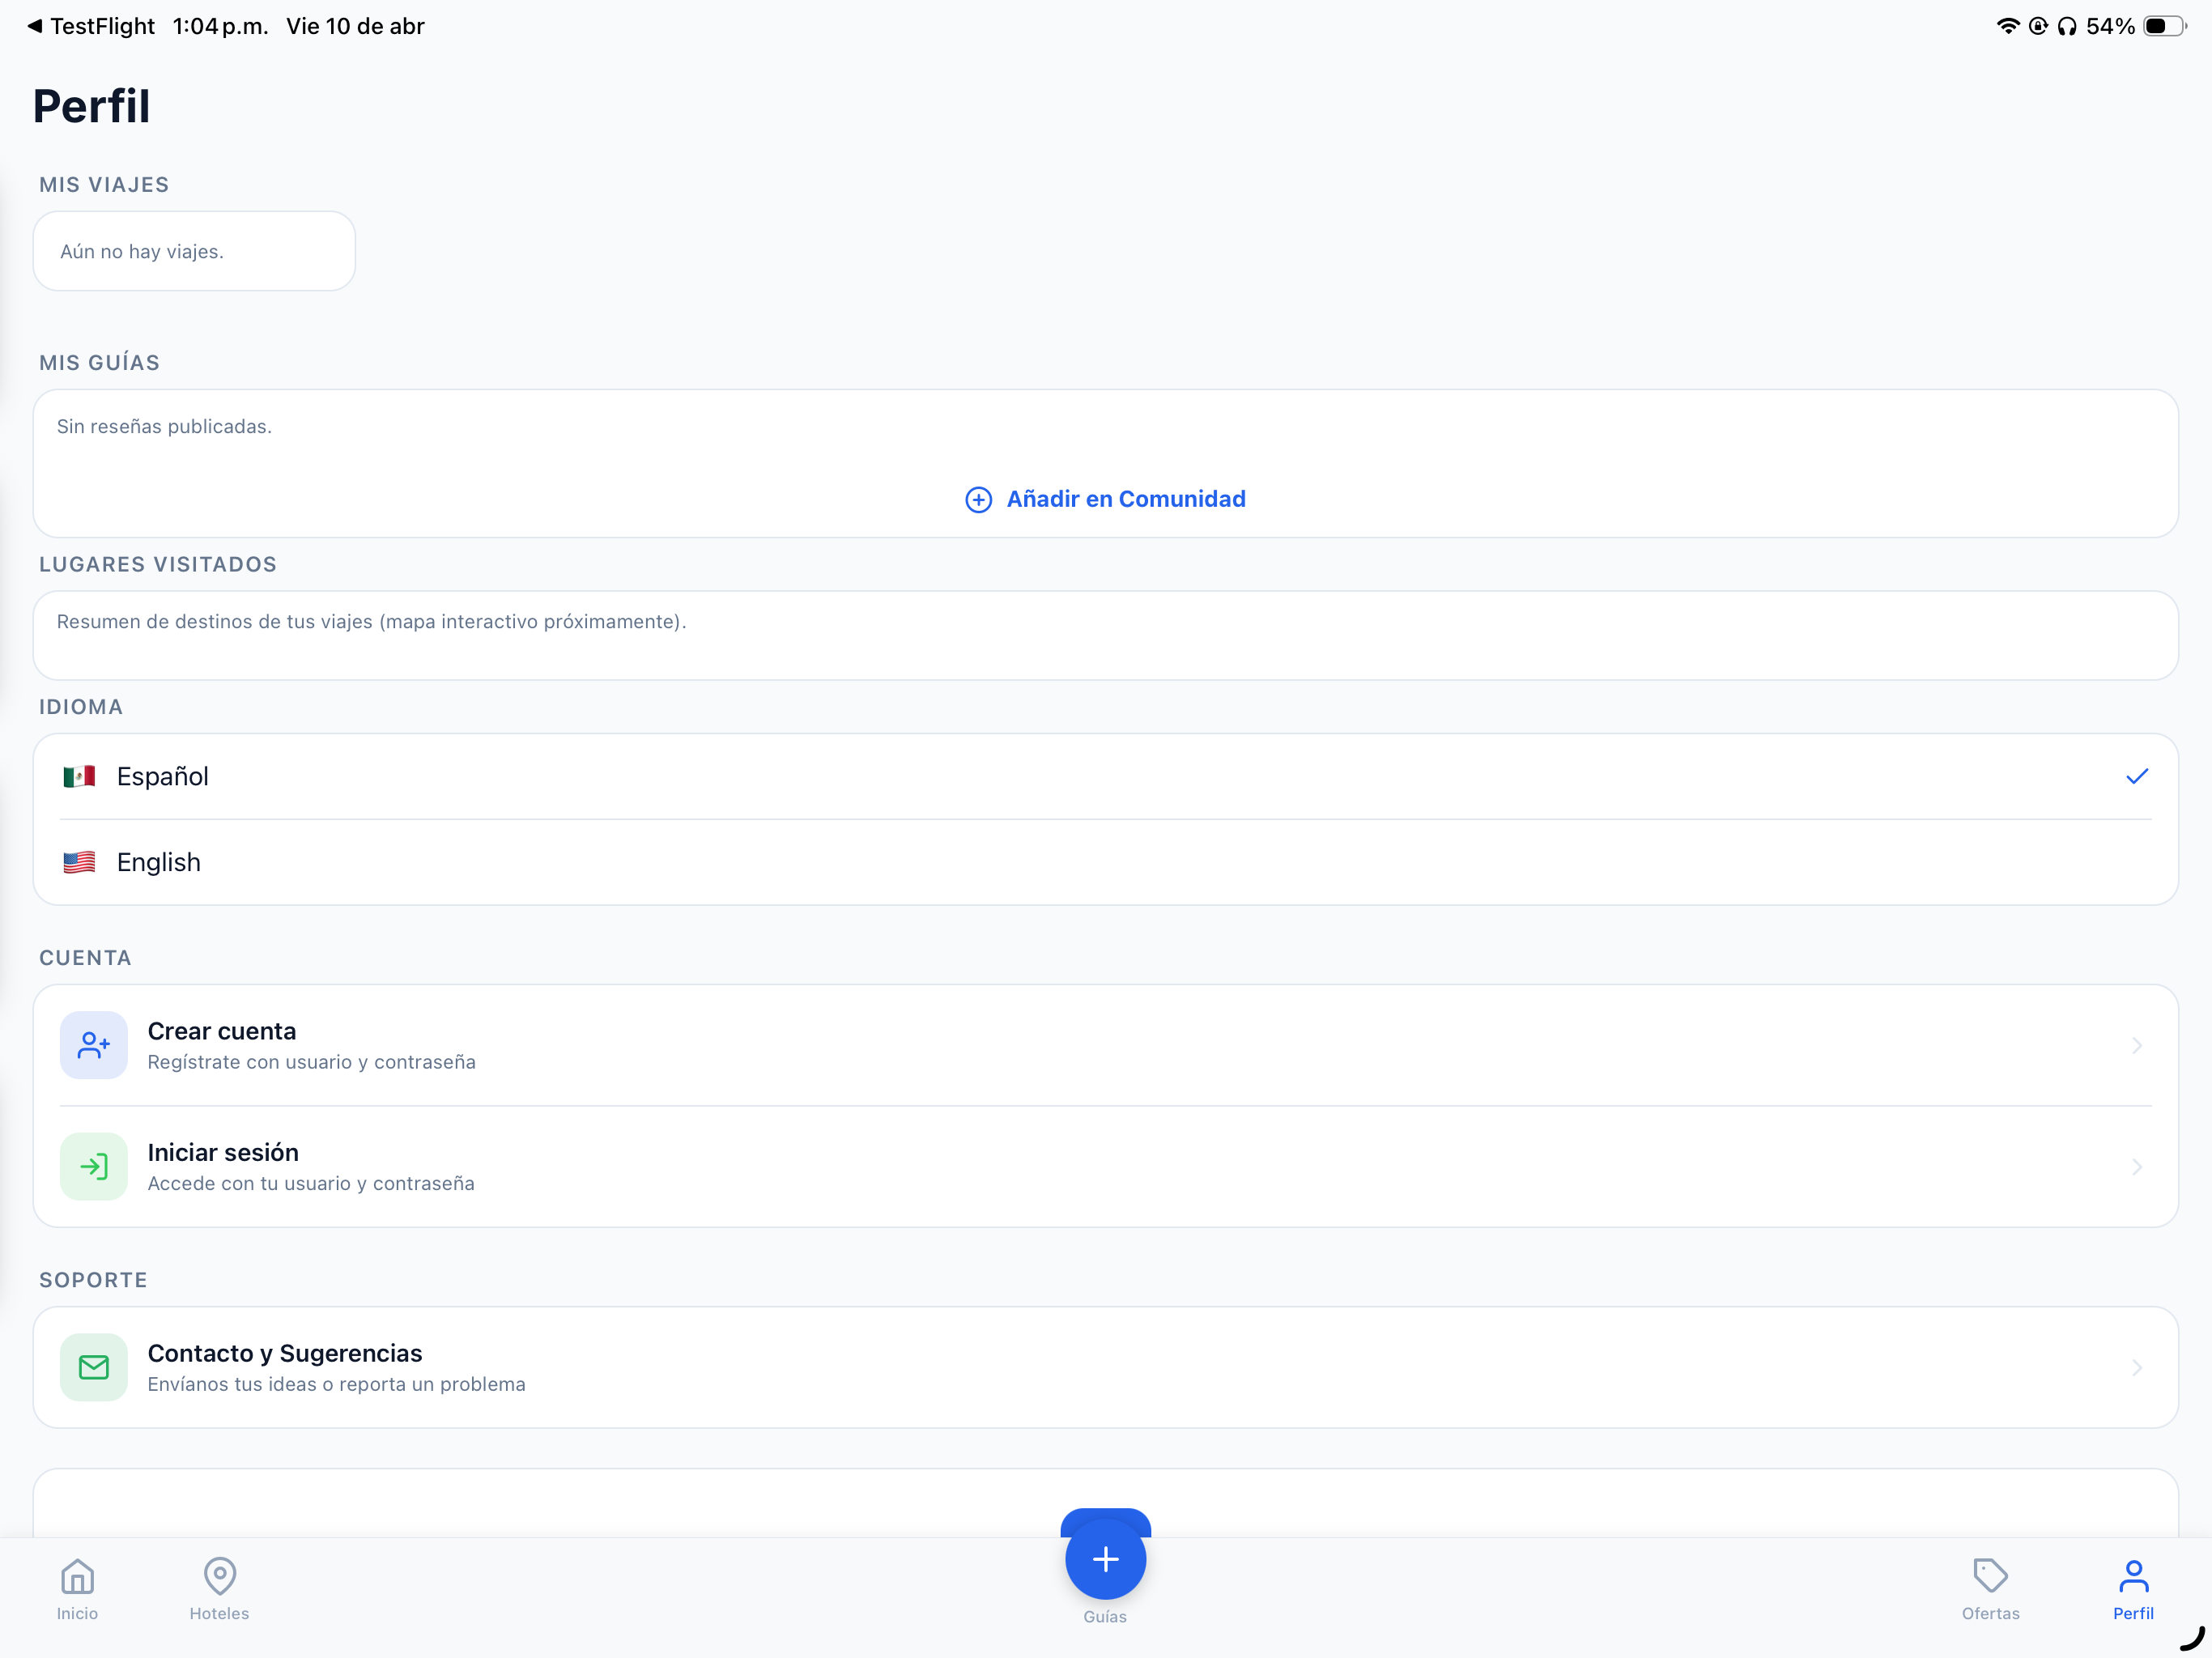Open Contacto y Sugerencias title

285,1353
